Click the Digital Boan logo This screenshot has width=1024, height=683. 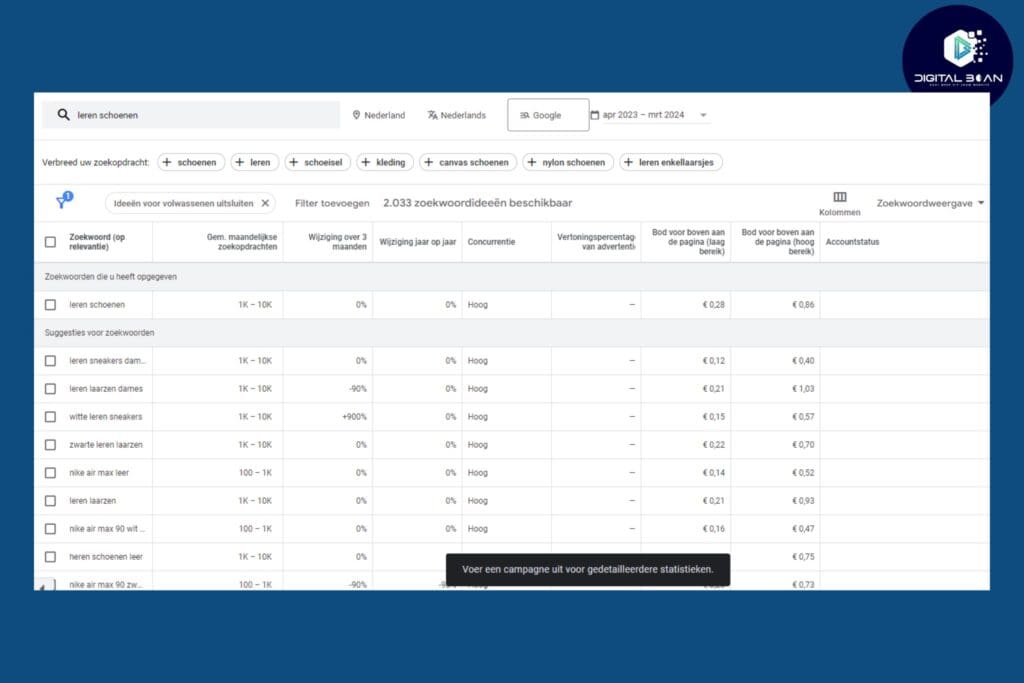(x=957, y=56)
